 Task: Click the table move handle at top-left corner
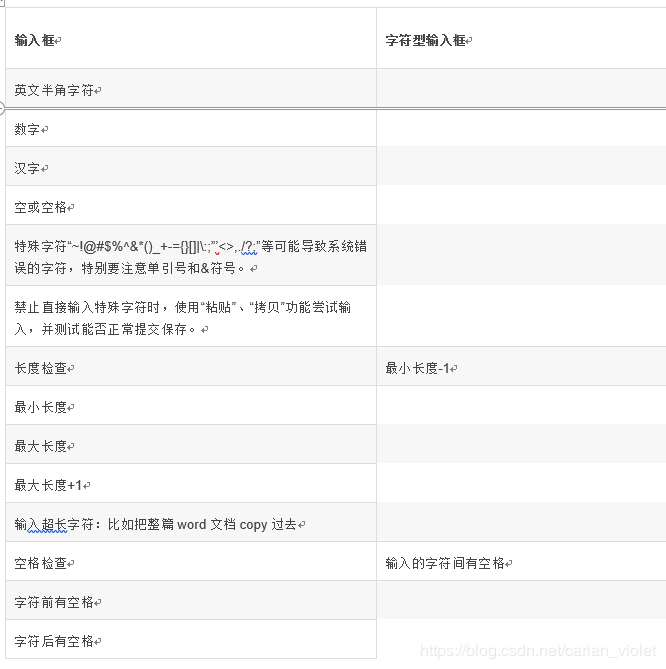coord(3,3)
